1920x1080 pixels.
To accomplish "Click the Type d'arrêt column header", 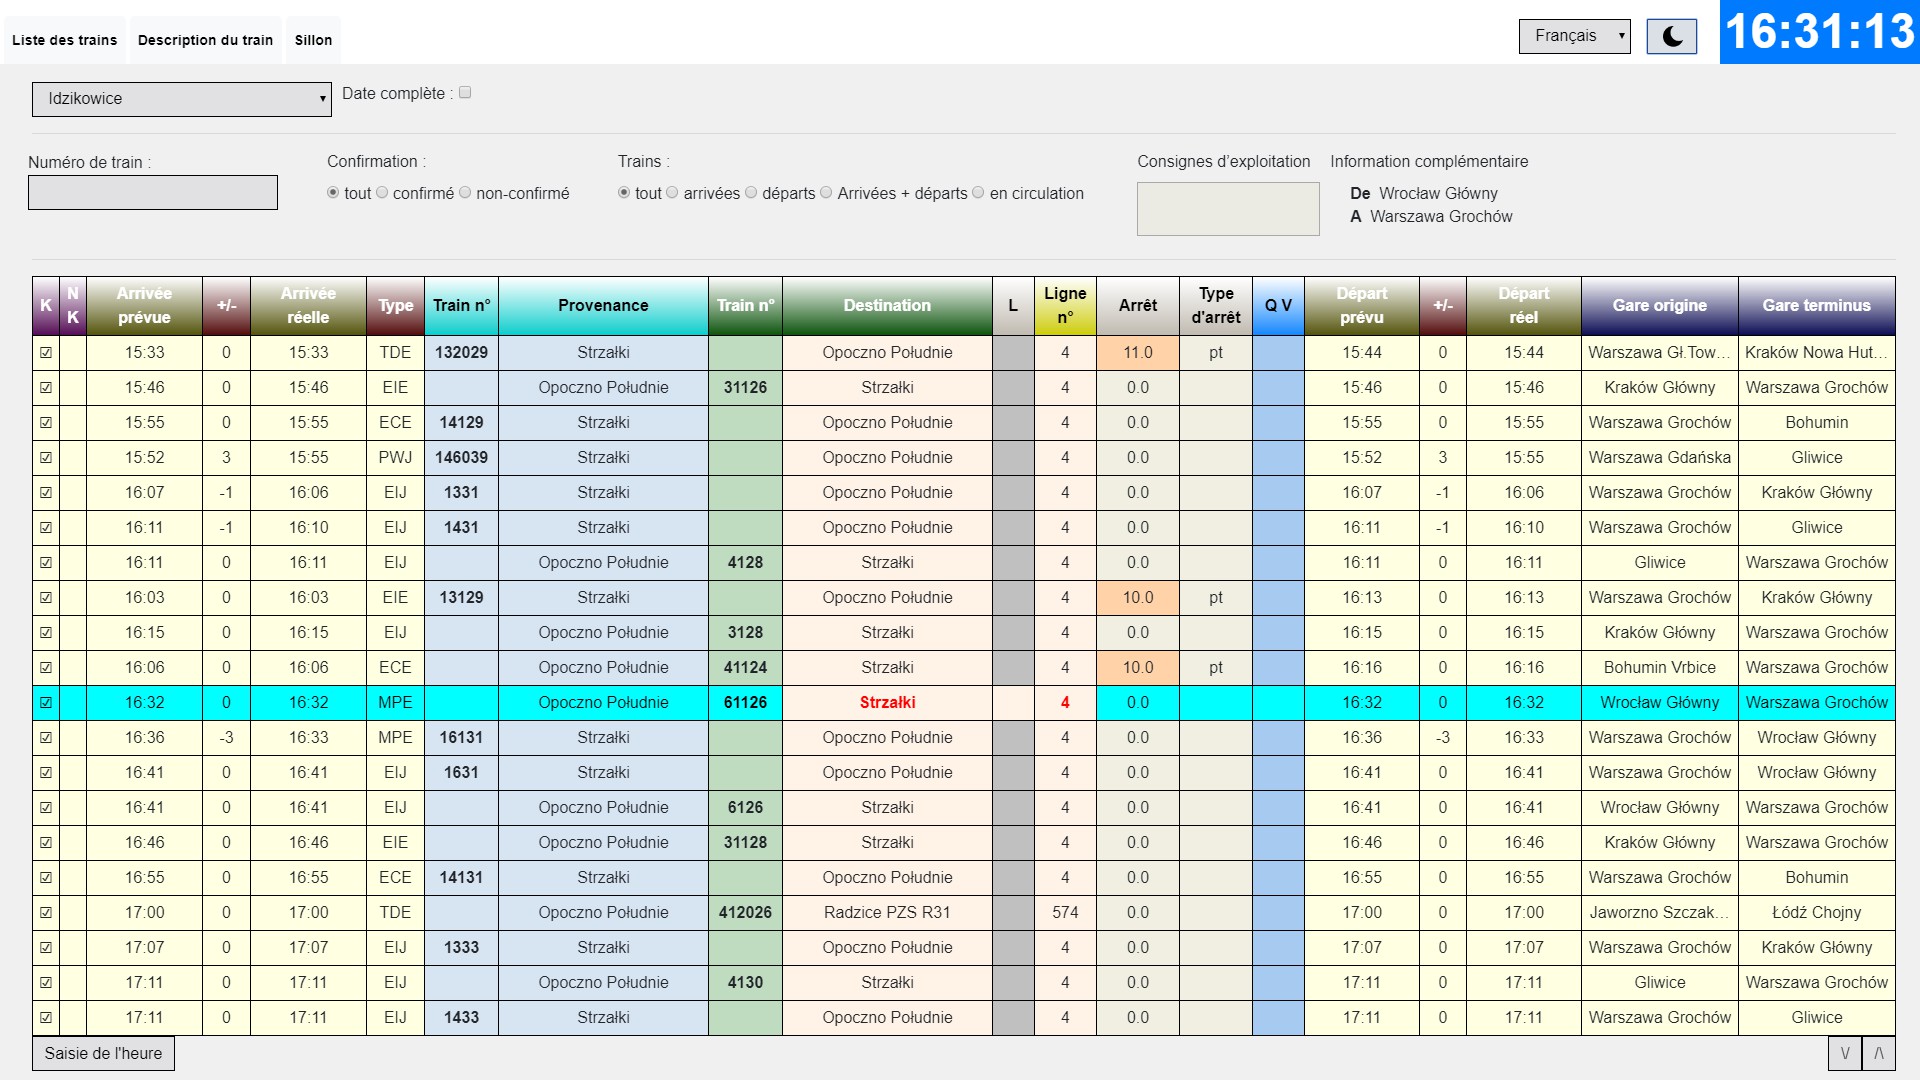I will click(x=1216, y=306).
